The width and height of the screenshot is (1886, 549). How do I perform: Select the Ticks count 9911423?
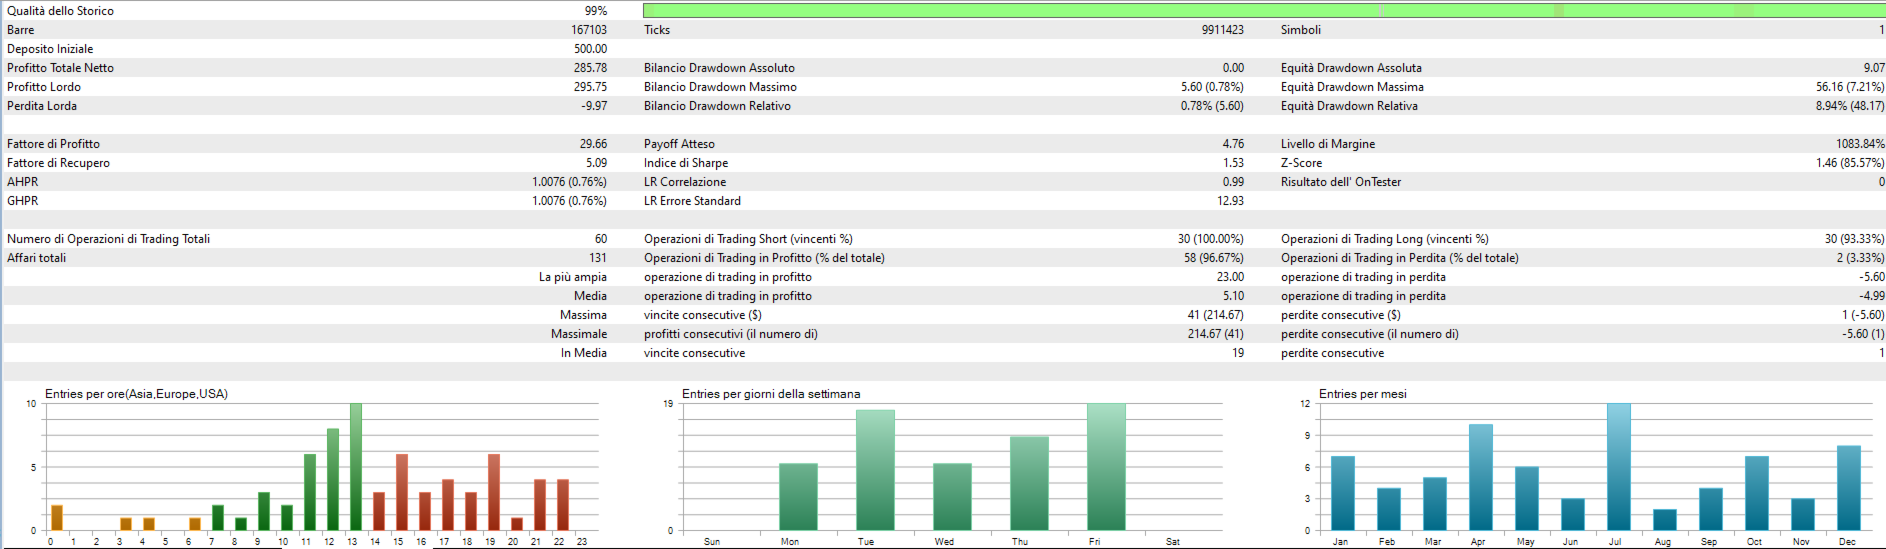1223,30
